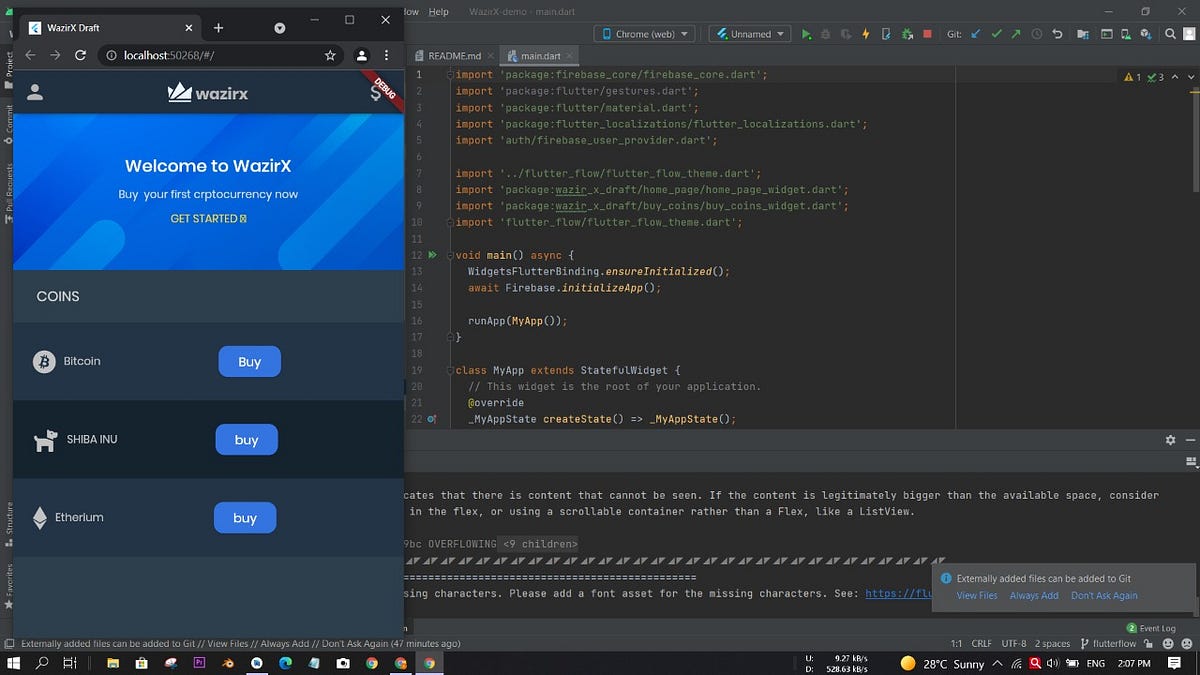Viewport: 1200px width, 675px height.
Task: Open Search Everywhere with the magnifier icon
Action: pyautogui.click(x=1170, y=33)
